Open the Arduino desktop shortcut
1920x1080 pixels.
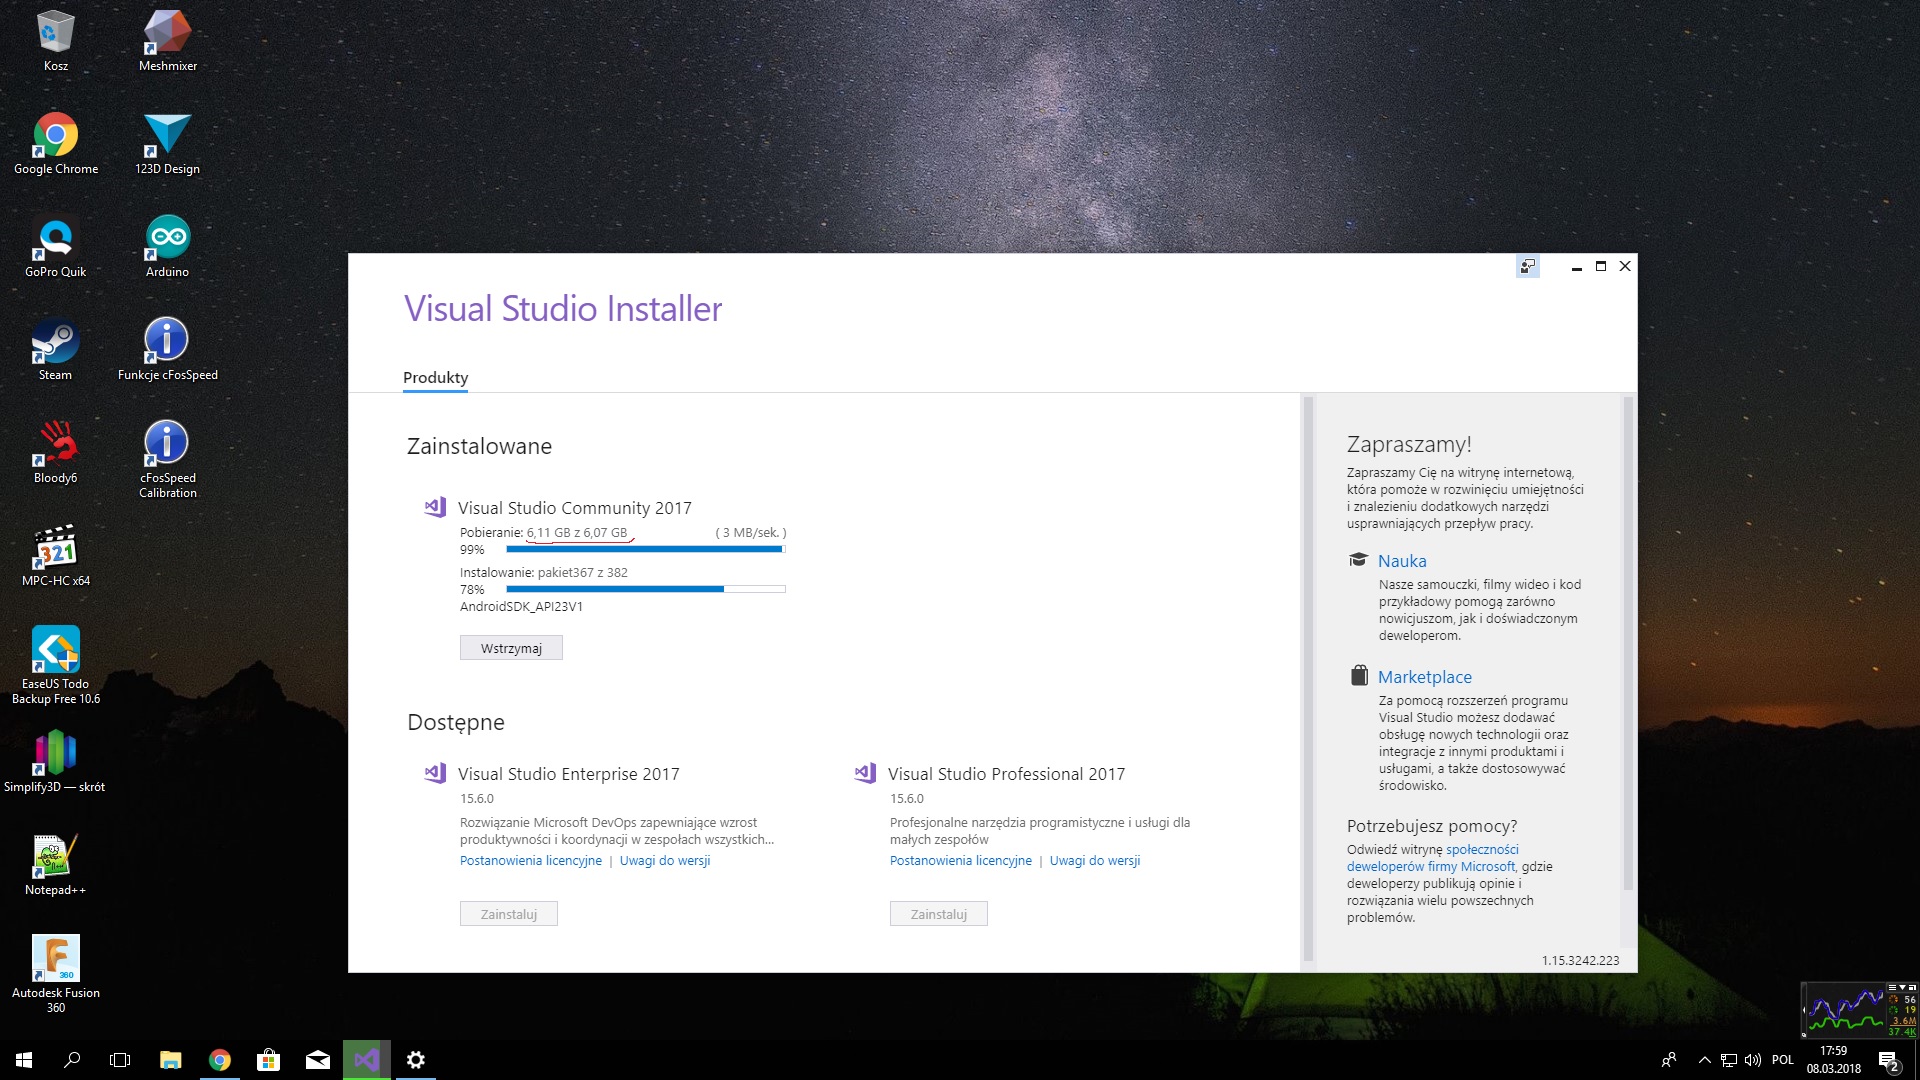coord(167,240)
